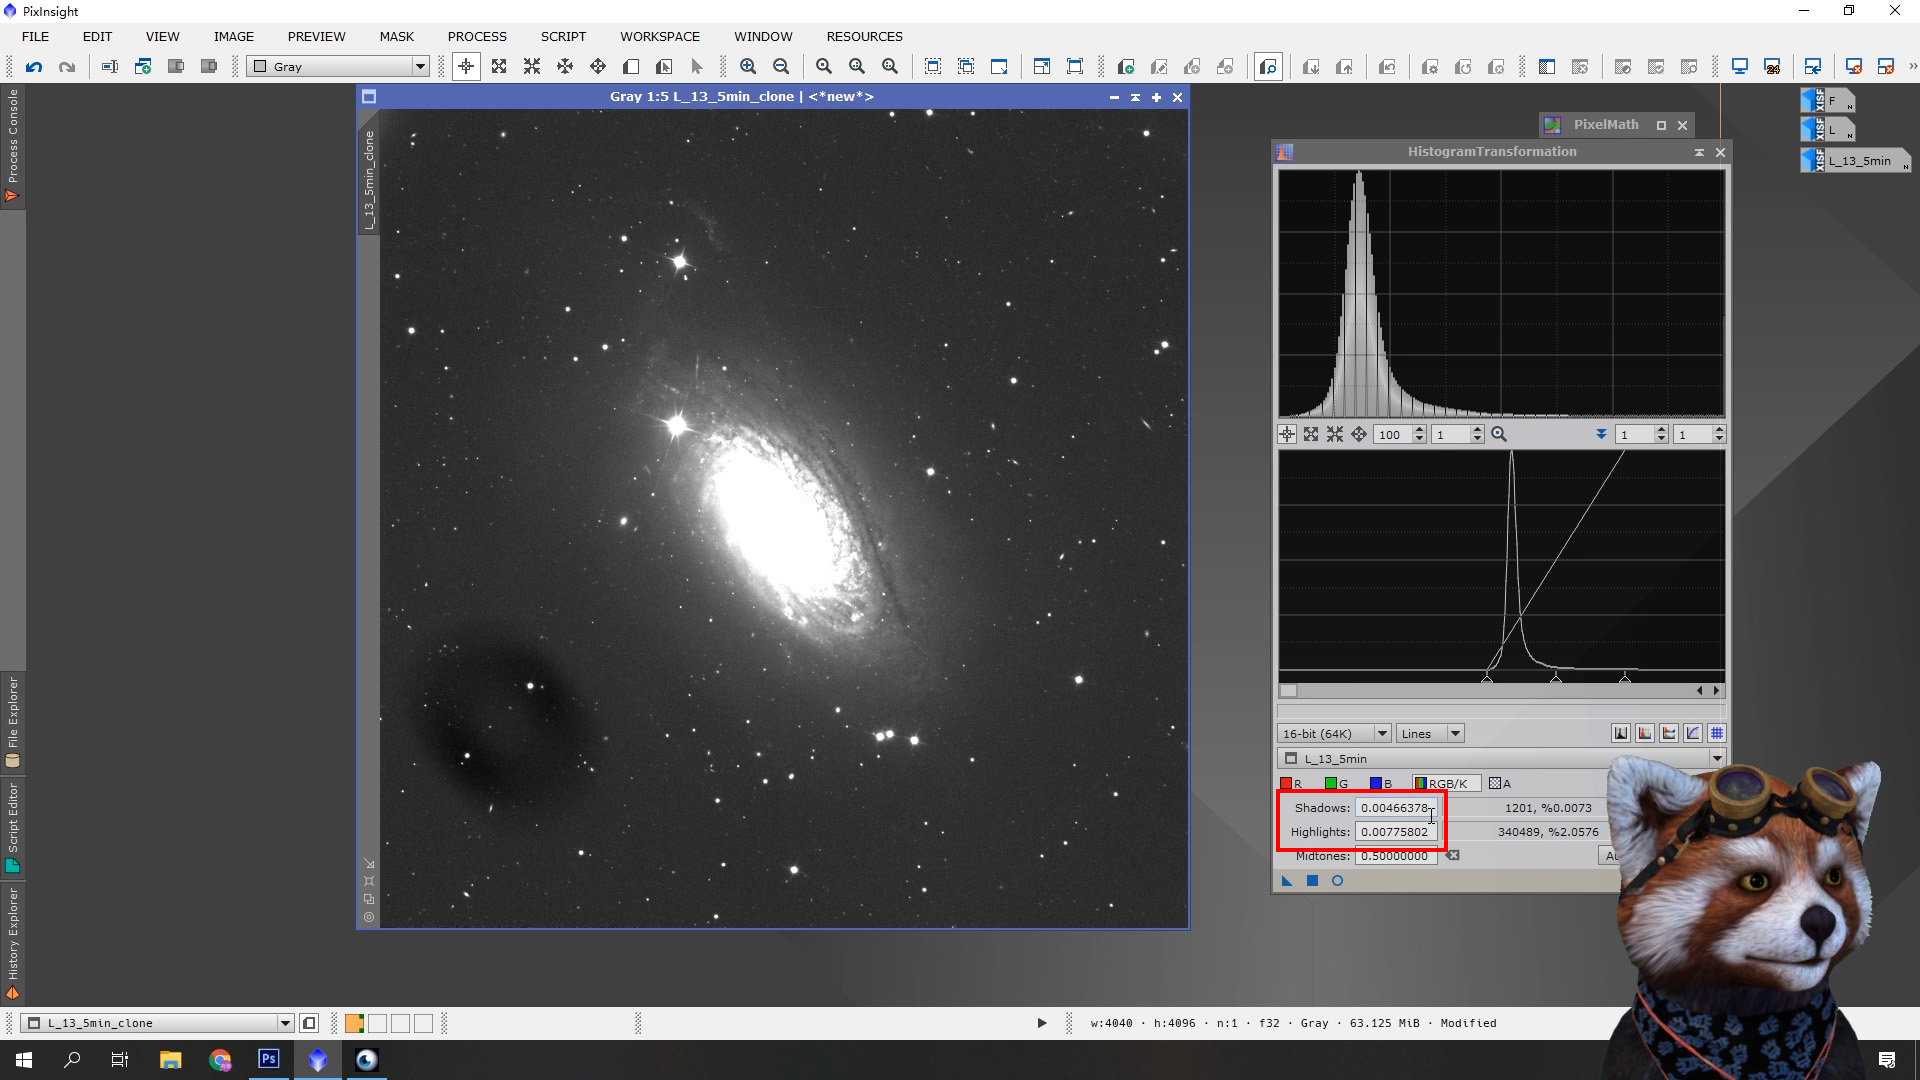
Task: Toggle the colored histogram view button, second after Lines
Action: (x=1645, y=734)
